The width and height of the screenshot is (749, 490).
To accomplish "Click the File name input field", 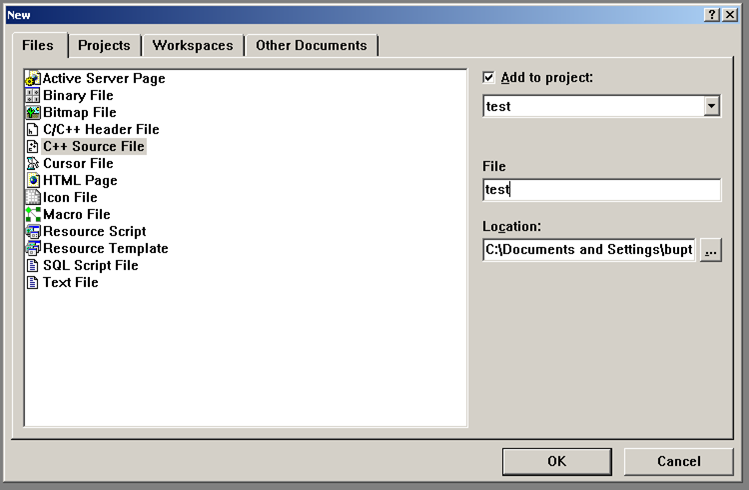I will tap(601, 189).
